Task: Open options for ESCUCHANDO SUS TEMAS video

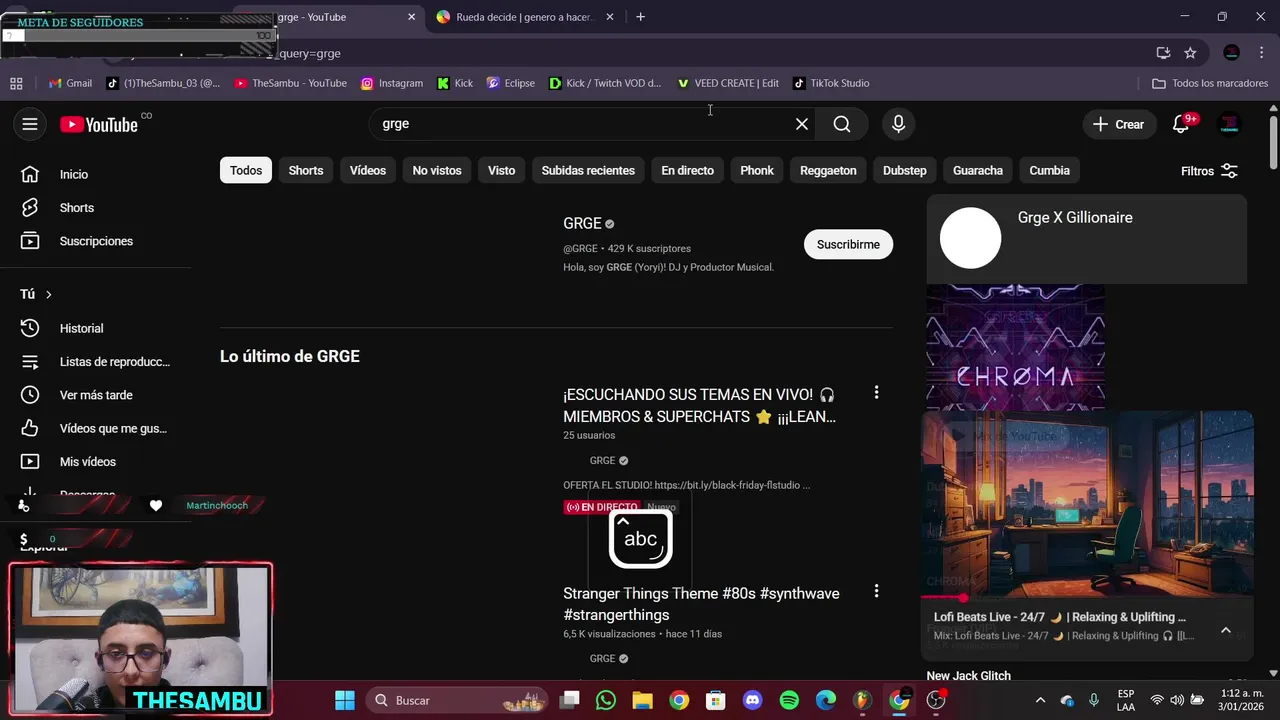Action: coord(876,393)
